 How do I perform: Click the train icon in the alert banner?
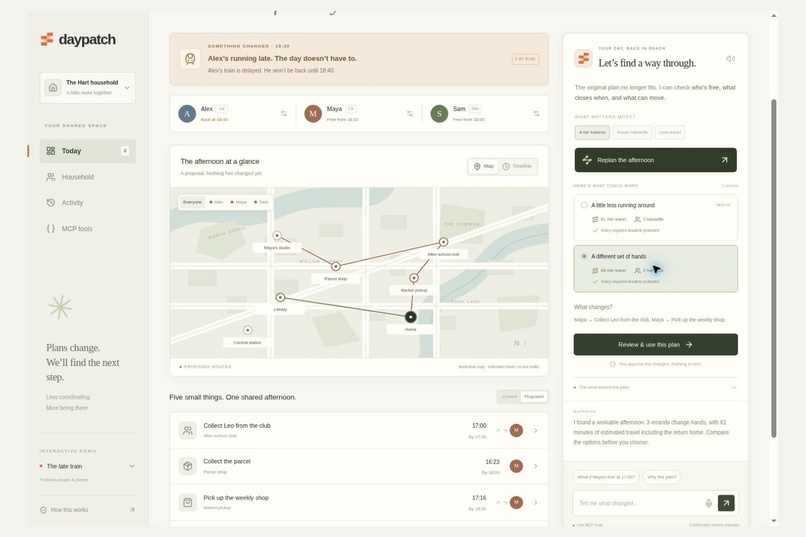[x=190, y=59]
